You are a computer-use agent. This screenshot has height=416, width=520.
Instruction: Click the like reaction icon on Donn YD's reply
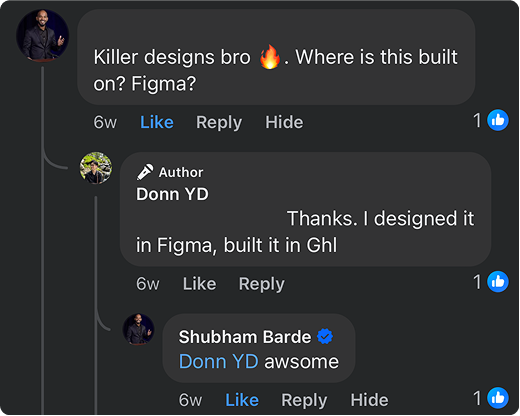[x=498, y=282]
